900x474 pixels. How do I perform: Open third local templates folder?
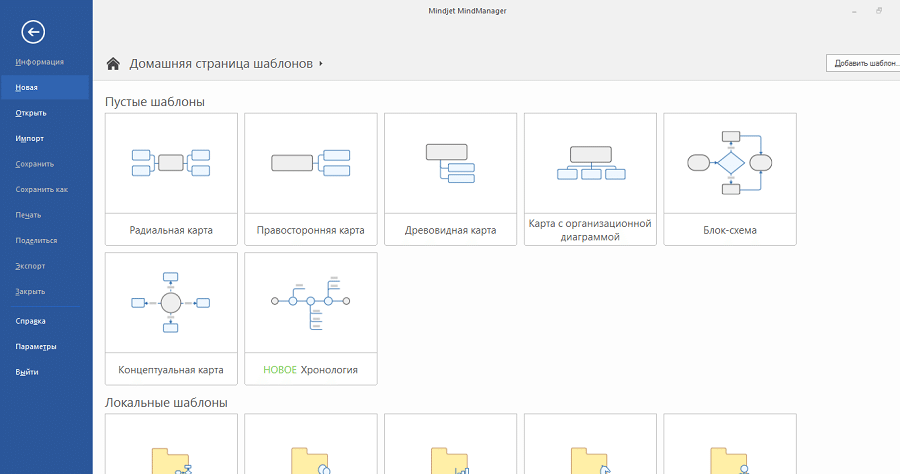(451, 461)
